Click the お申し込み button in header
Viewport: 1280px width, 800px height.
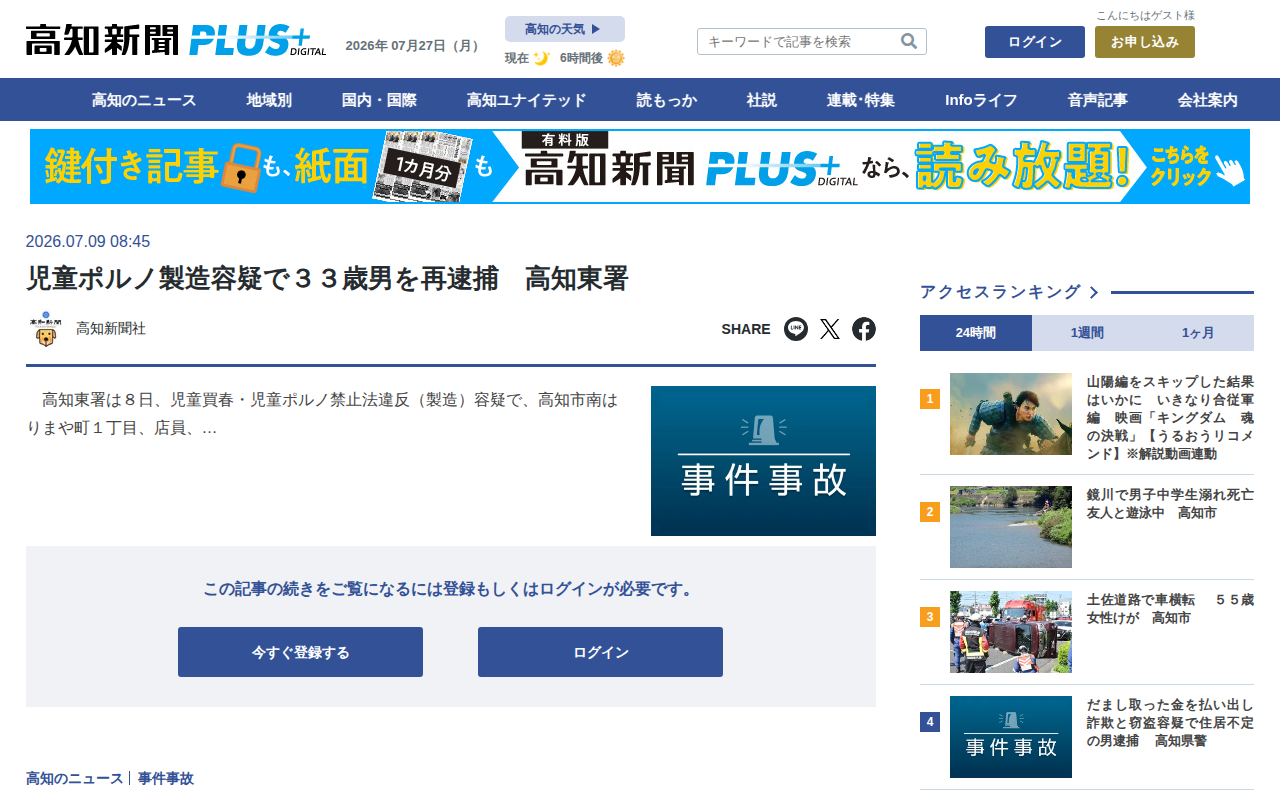tap(1145, 42)
